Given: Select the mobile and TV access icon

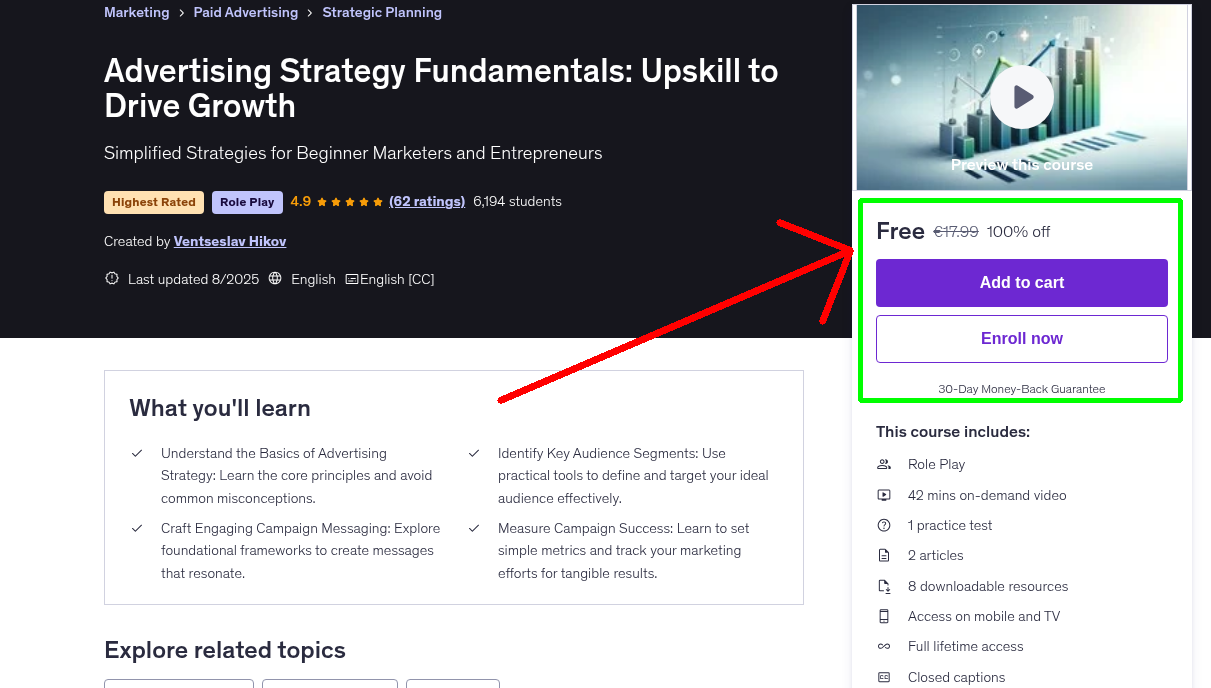Looking at the screenshot, I should point(884,615).
